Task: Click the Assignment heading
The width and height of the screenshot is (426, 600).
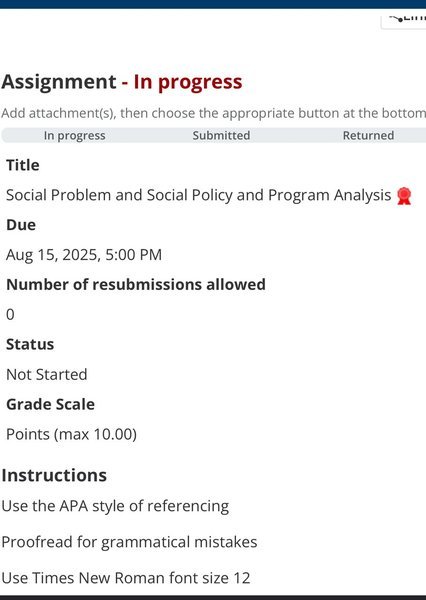Action: pos(59,82)
